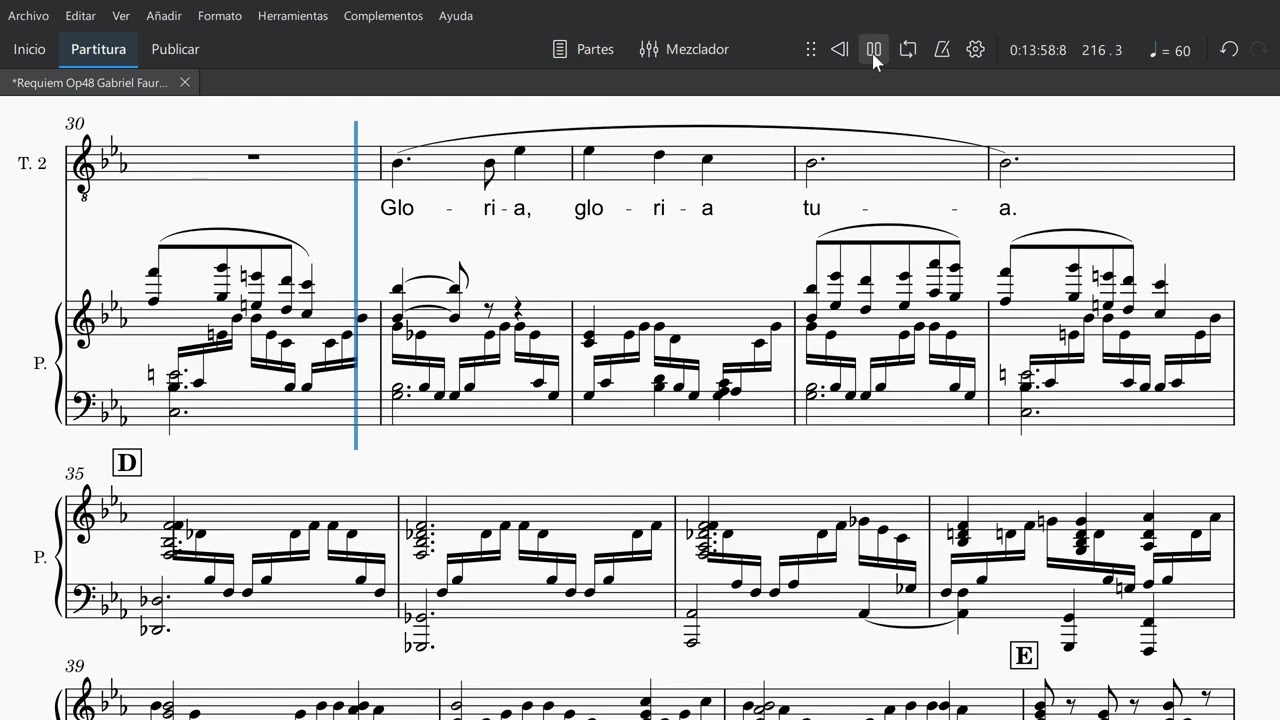Select rehearsal mark D
Viewport: 1280px width, 720px height.
[x=127, y=462]
